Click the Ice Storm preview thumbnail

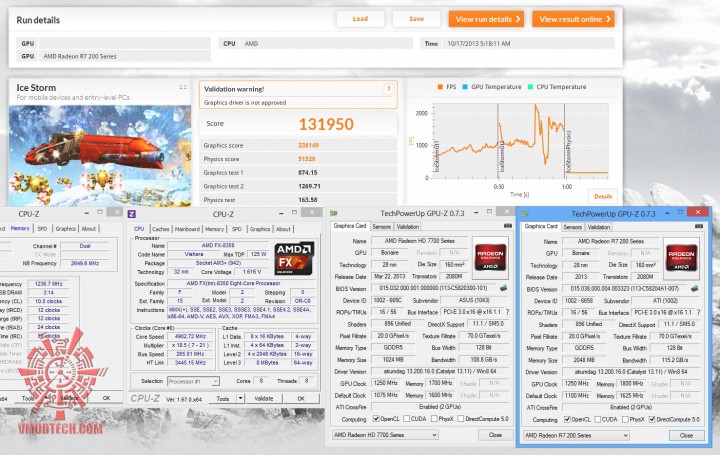[x=100, y=156]
